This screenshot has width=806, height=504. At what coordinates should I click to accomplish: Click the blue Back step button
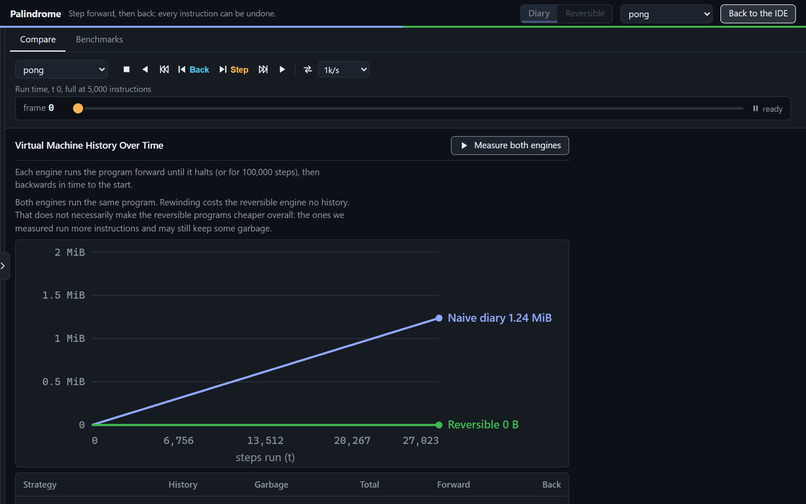pos(193,69)
